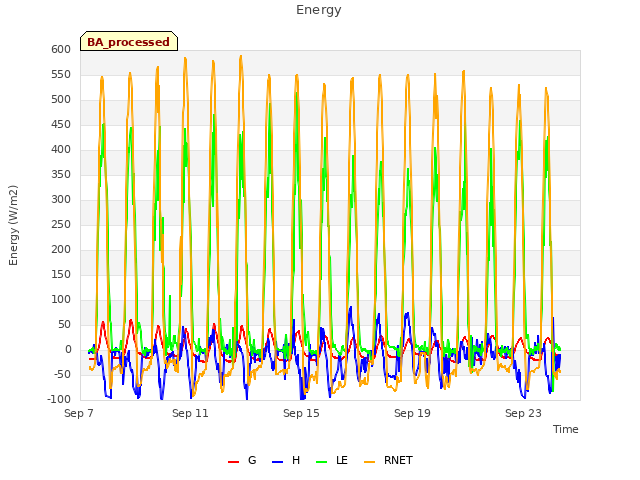This screenshot has width=640, height=480.
Task: Click the Sep 7 x-axis tick label
Action: pyautogui.click(x=79, y=413)
